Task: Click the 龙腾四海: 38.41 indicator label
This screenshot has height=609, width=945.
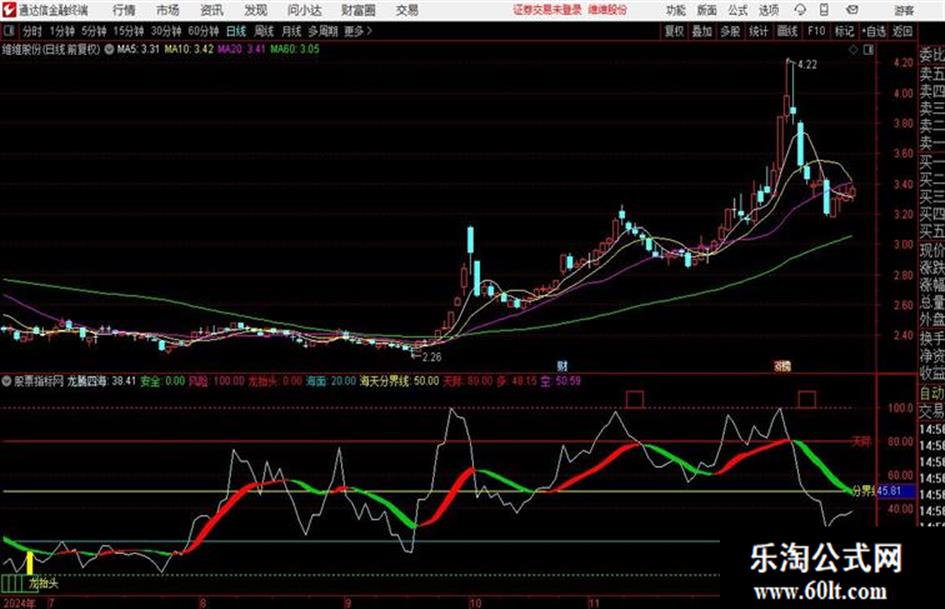Action: click(x=101, y=381)
